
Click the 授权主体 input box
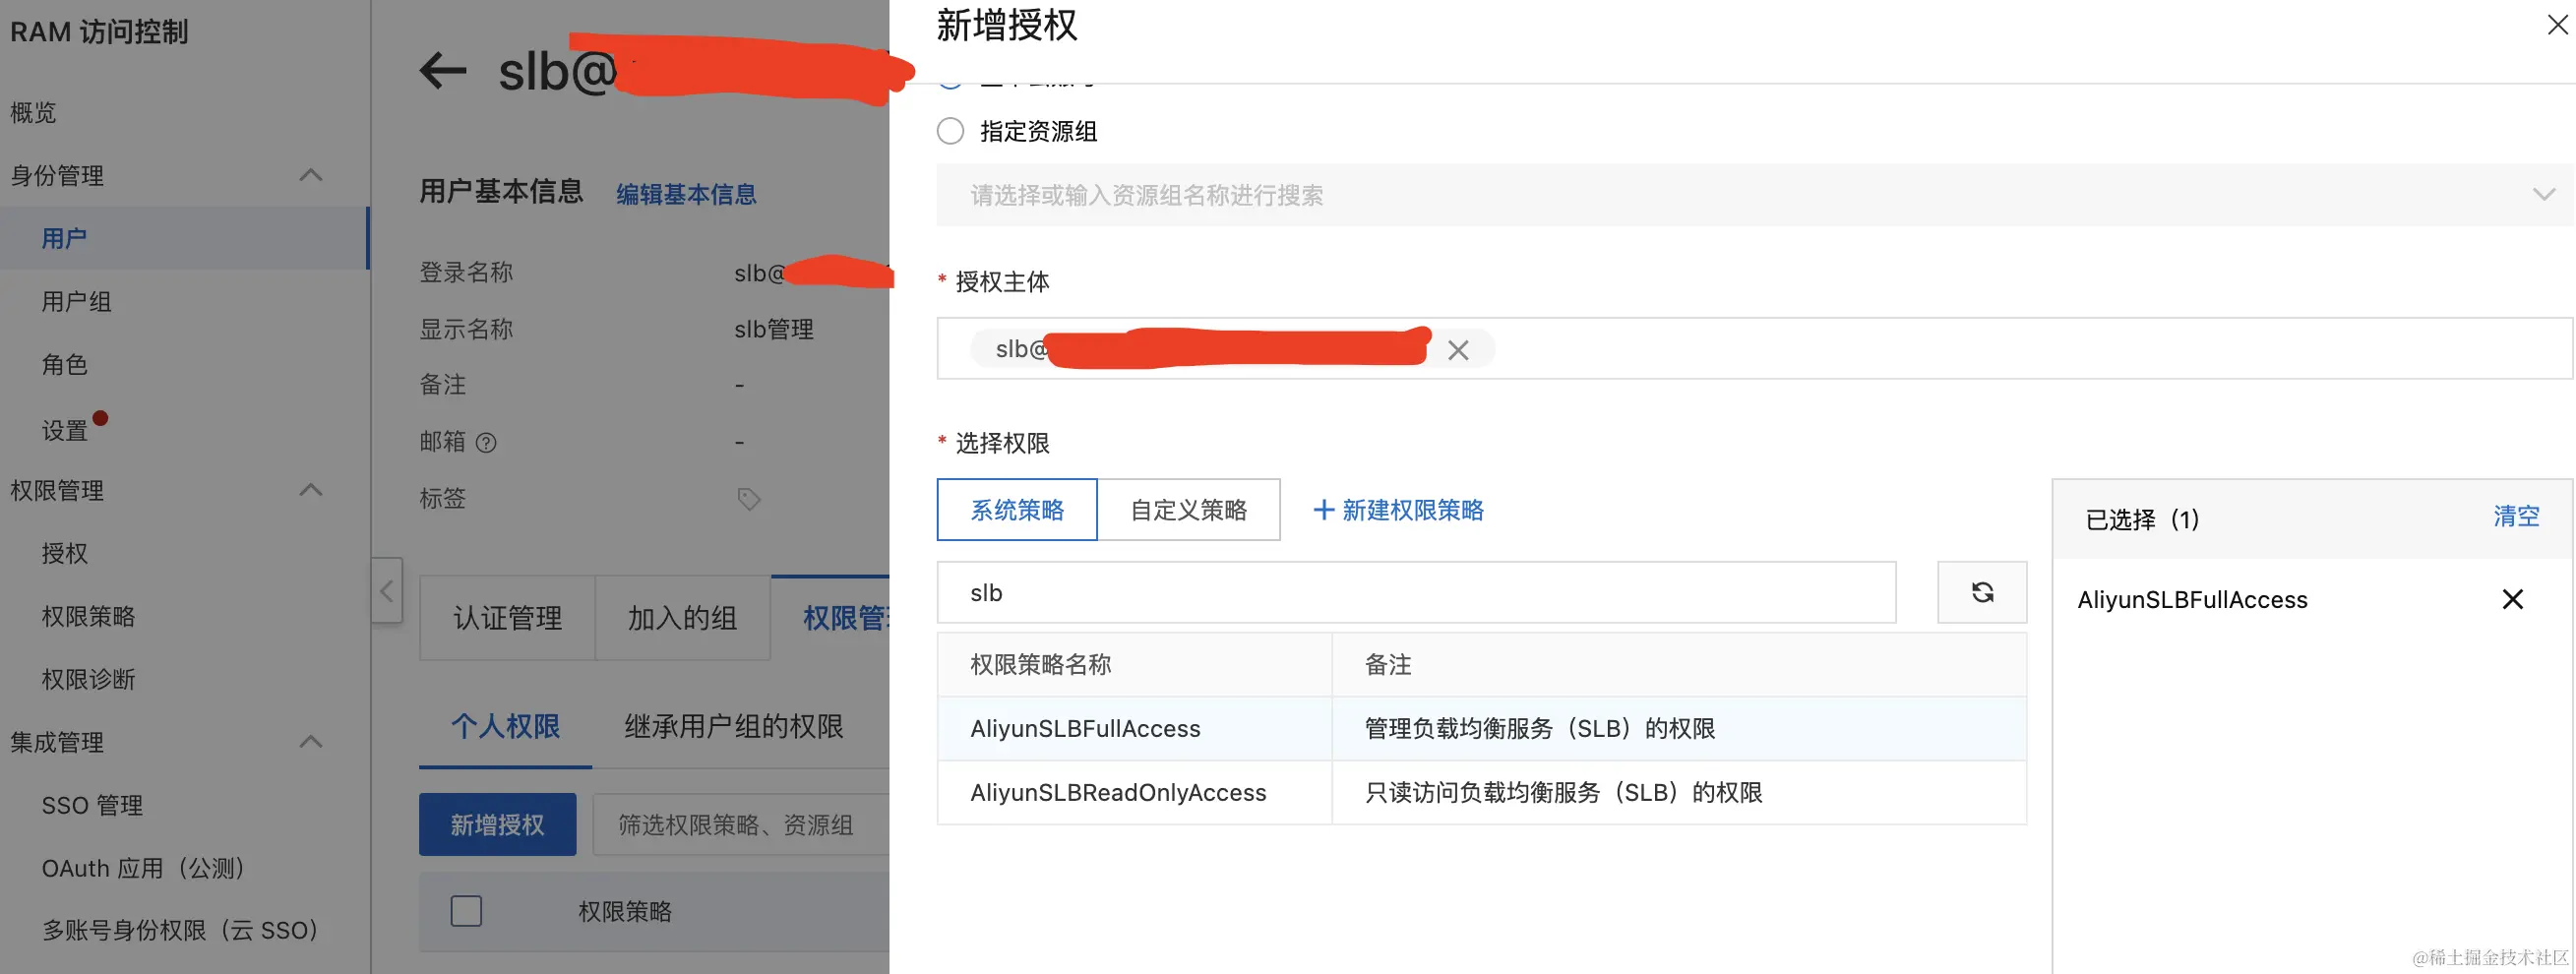(x=1754, y=349)
